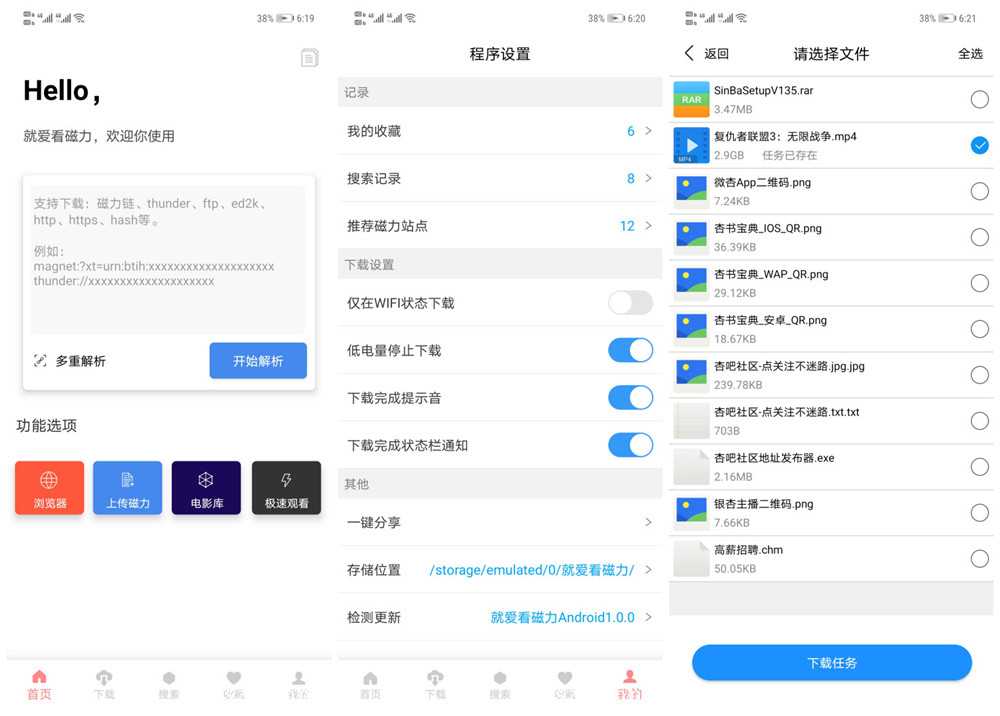
Task: Tap active 我的 tab on settings screen
Action: pyautogui.click(x=629, y=685)
